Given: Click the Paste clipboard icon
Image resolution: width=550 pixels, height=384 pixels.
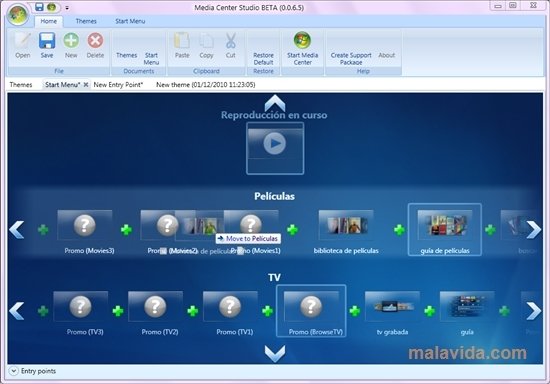Looking at the screenshot, I should click(x=182, y=41).
